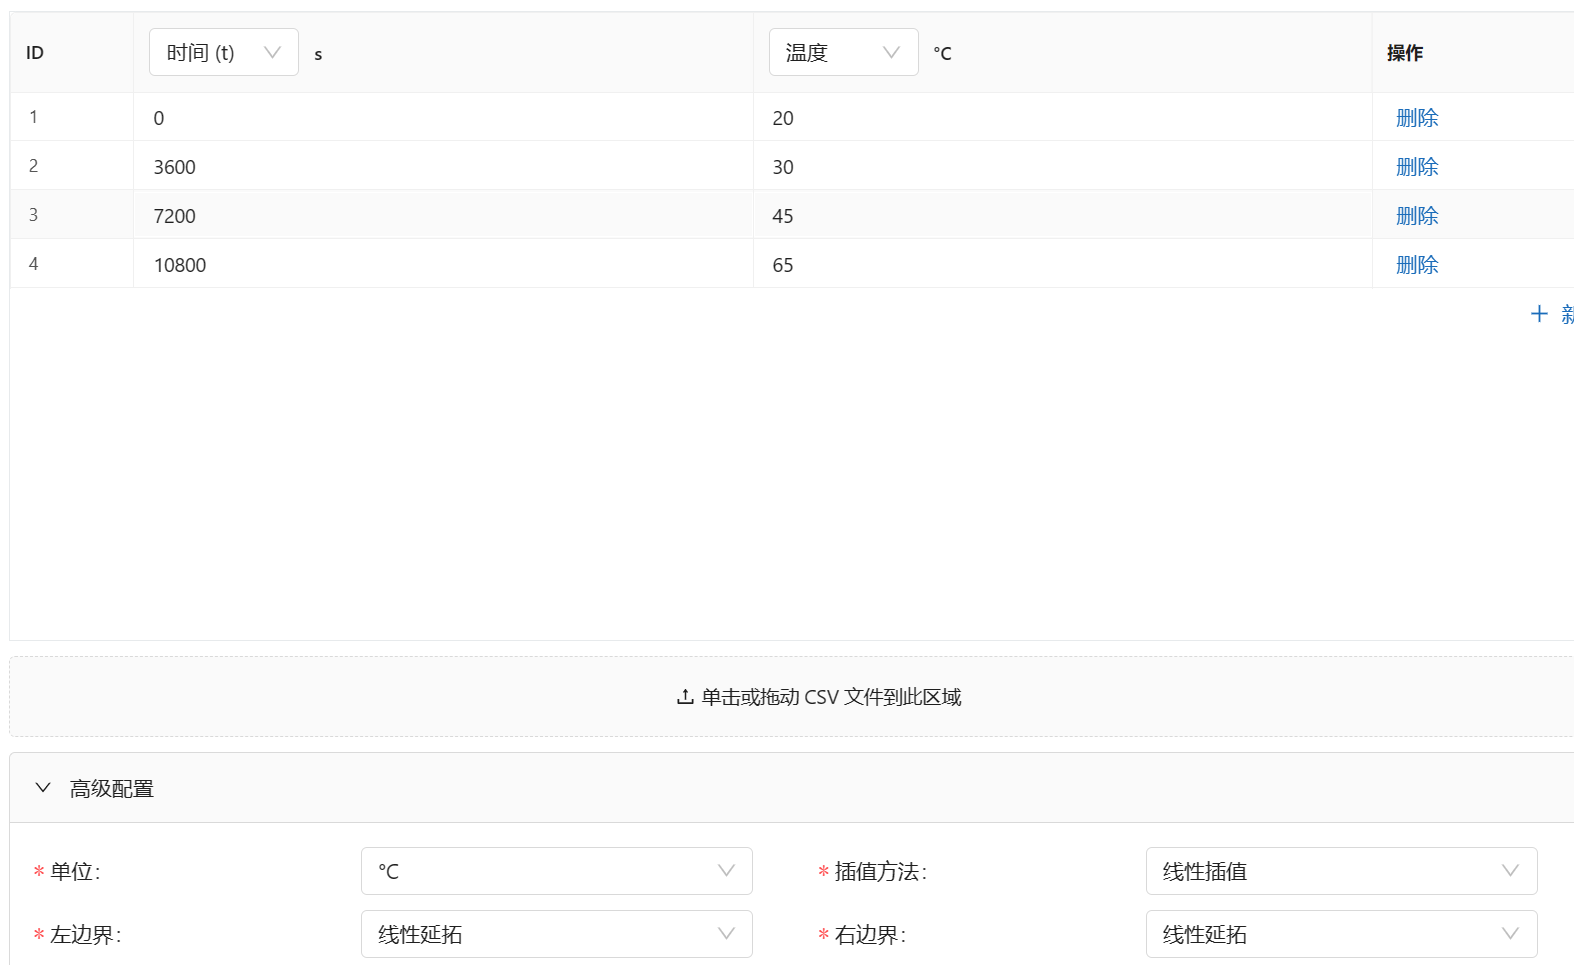Viewport: 1574px width, 965px height.
Task: Open the 右边界 dropdown
Action: [1341, 934]
